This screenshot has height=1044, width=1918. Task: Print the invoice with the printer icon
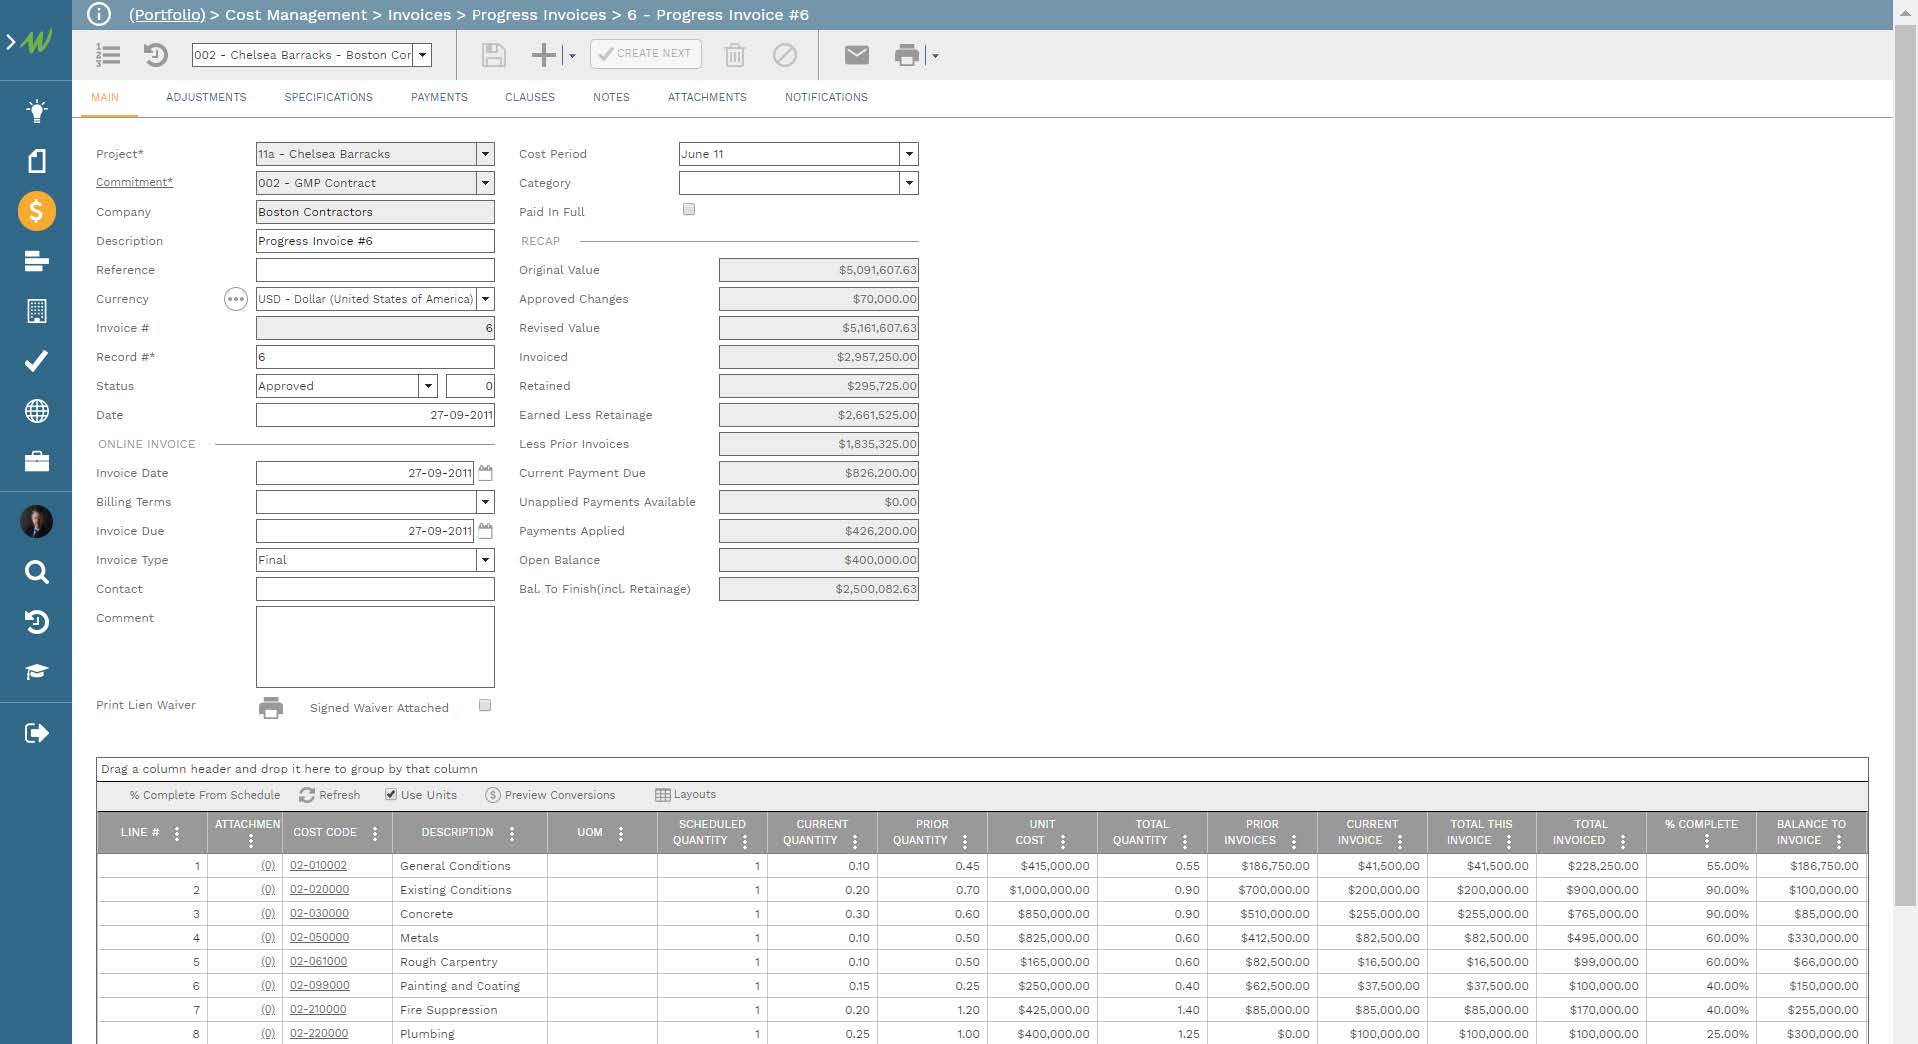coord(906,55)
